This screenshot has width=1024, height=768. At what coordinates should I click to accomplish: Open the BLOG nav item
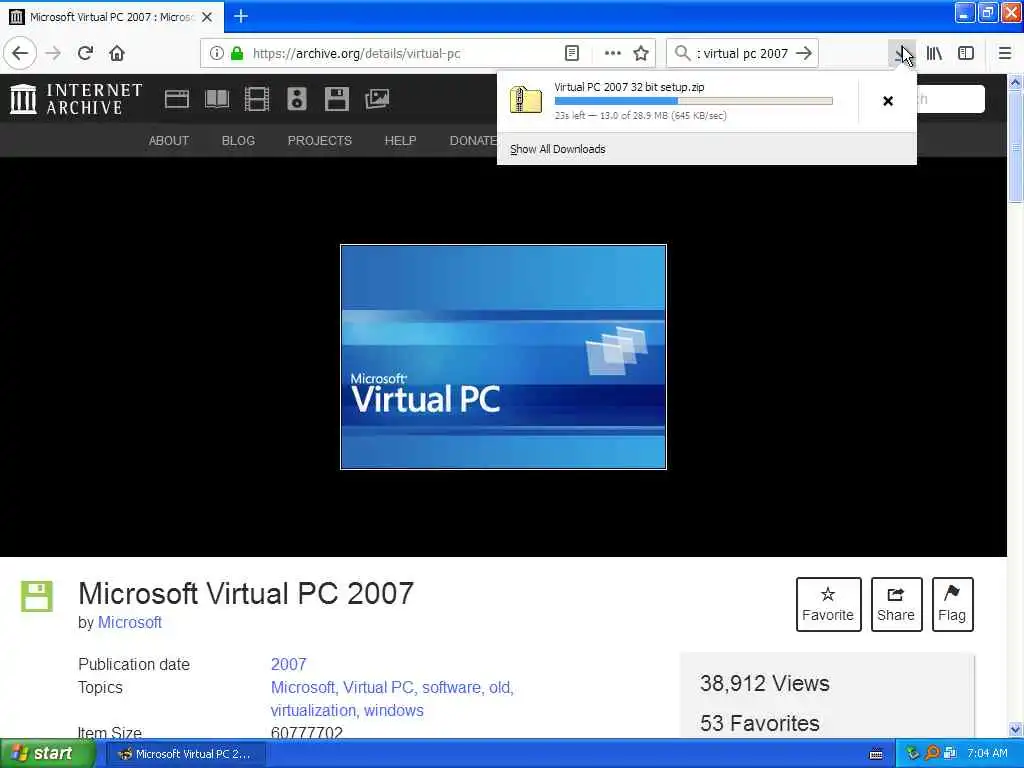[238, 141]
